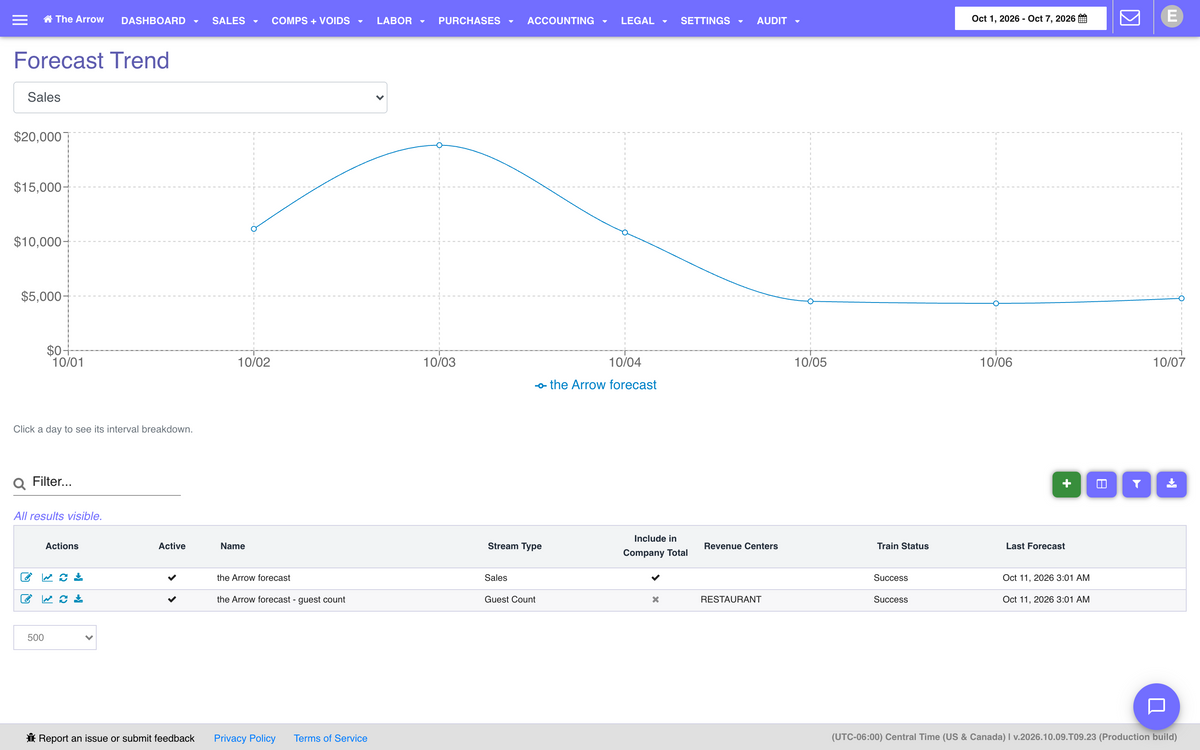Open the AUDIT menu
Viewport: 1200px width, 750px height.
[x=778, y=20]
